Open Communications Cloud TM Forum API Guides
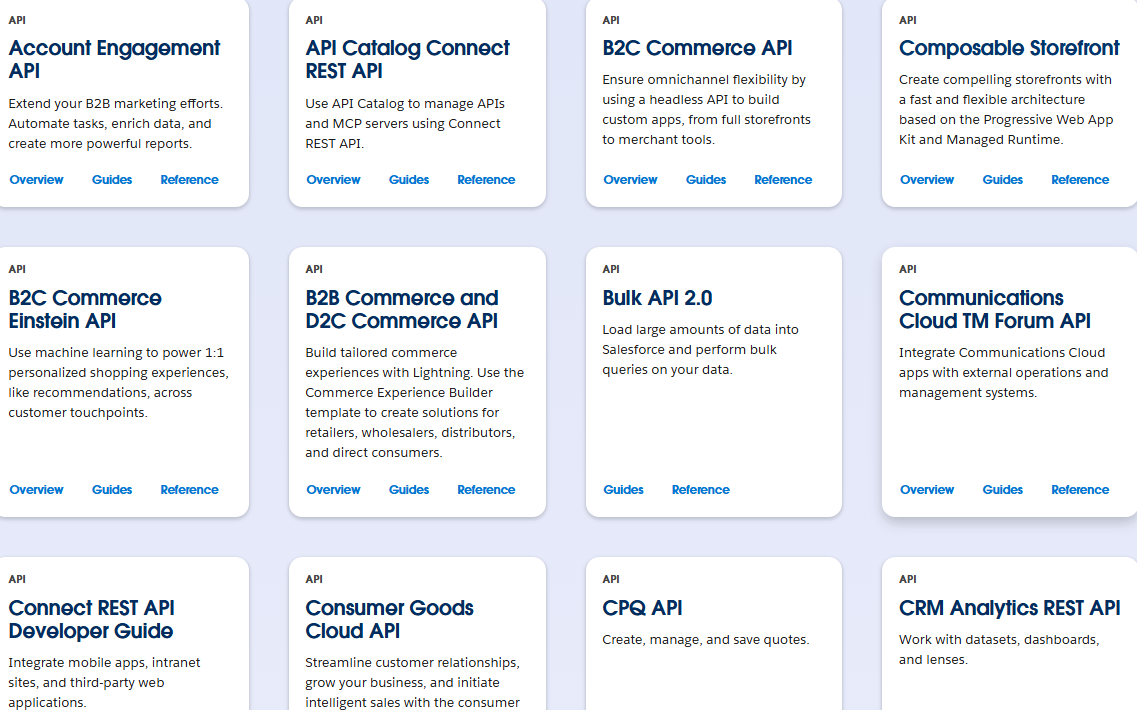 click(x=1003, y=490)
